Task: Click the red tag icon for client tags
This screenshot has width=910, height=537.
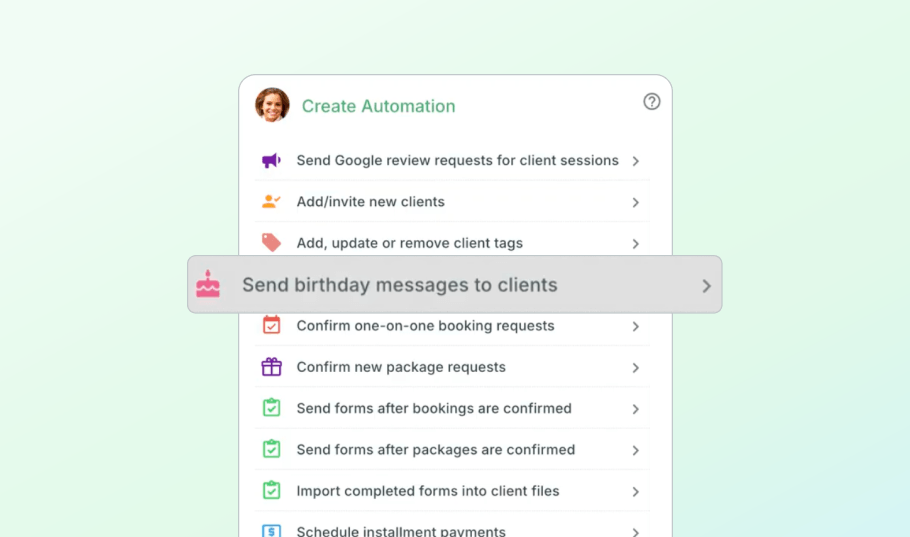Action: (x=271, y=243)
